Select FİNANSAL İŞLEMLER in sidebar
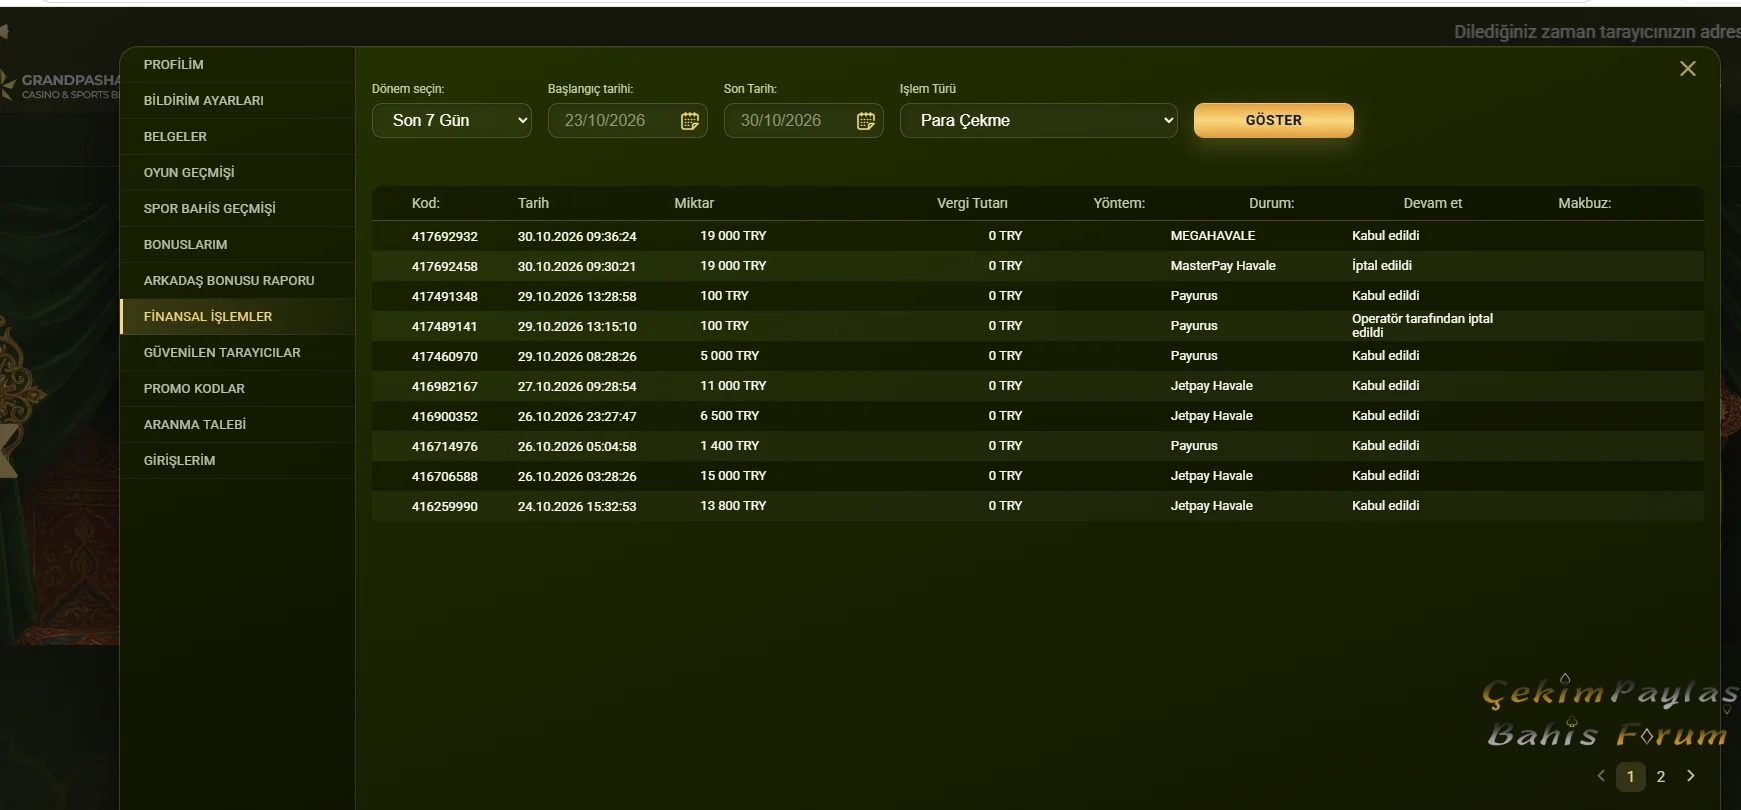The image size is (1741, 810). [x=237, y=317]
